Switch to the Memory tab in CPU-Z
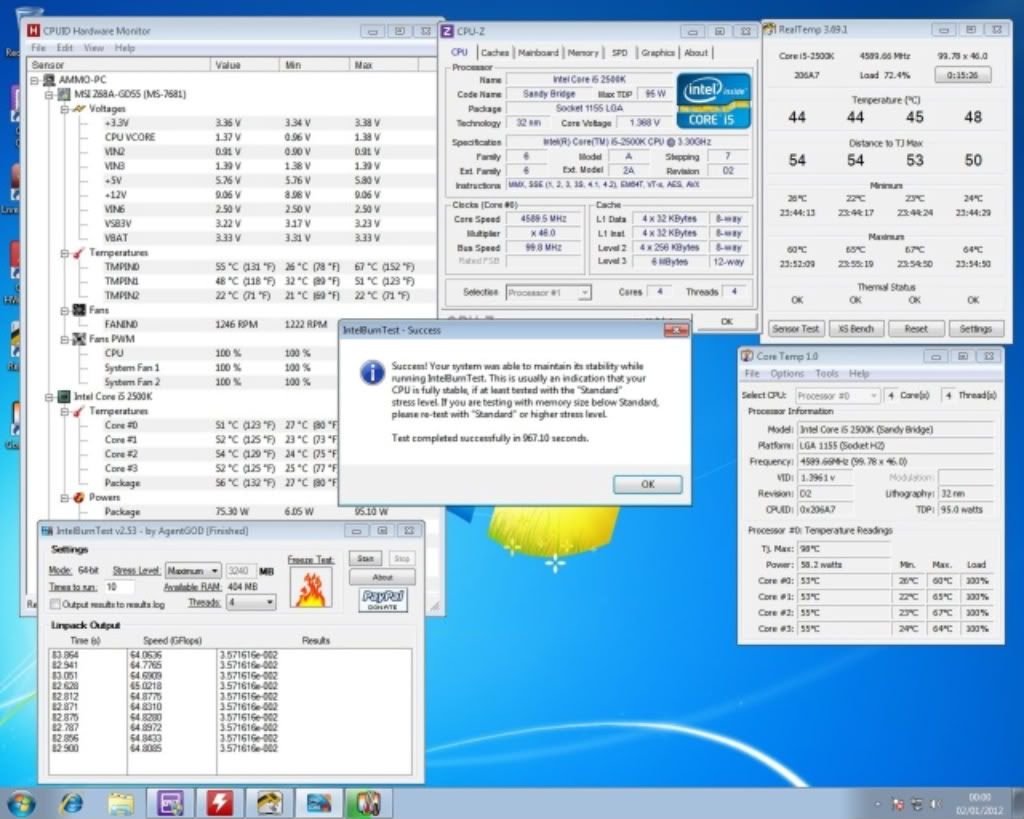This screenshot has width=1024, height=819. (x=583, y=53)
